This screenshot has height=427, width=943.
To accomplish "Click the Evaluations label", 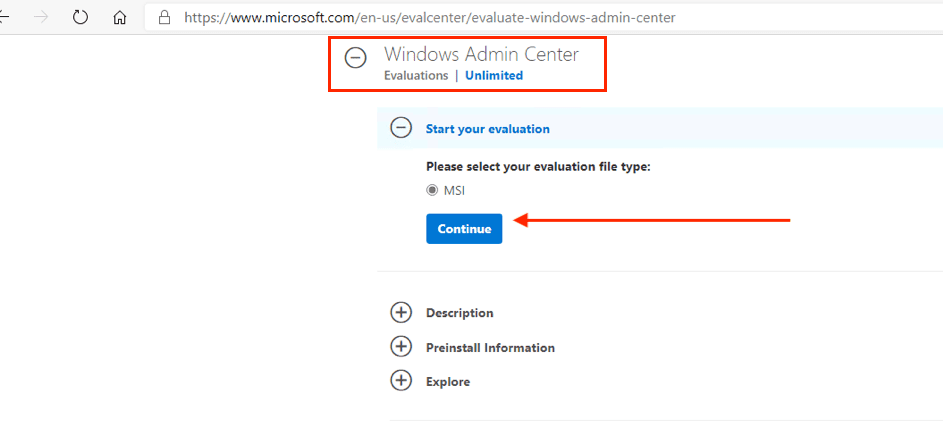I will tap(416, 76).
